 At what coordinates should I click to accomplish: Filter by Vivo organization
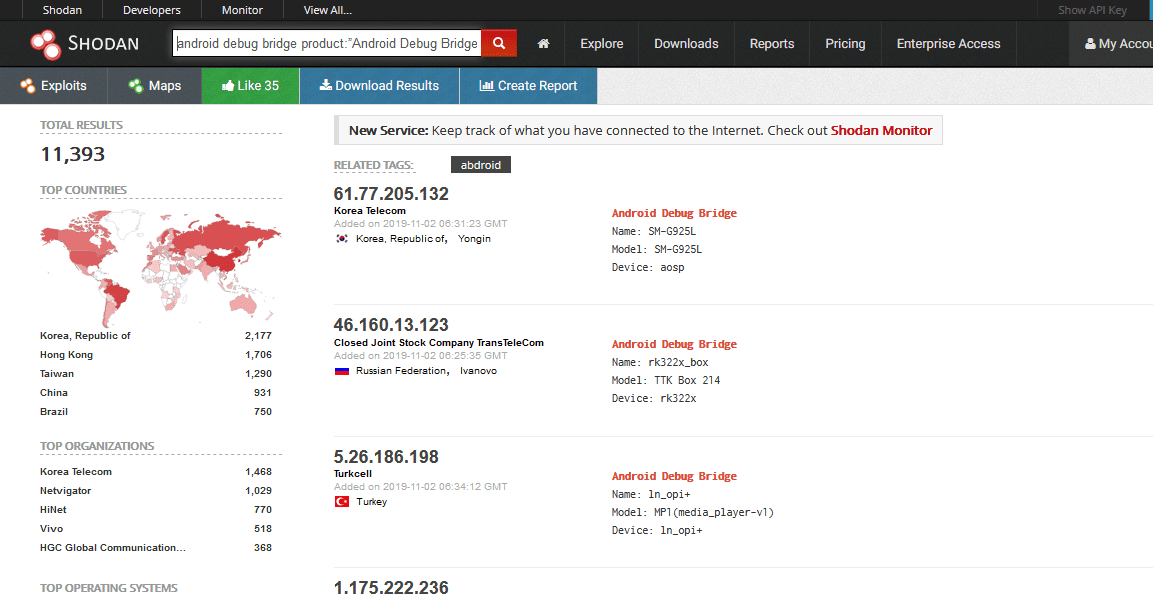(51, 529)
